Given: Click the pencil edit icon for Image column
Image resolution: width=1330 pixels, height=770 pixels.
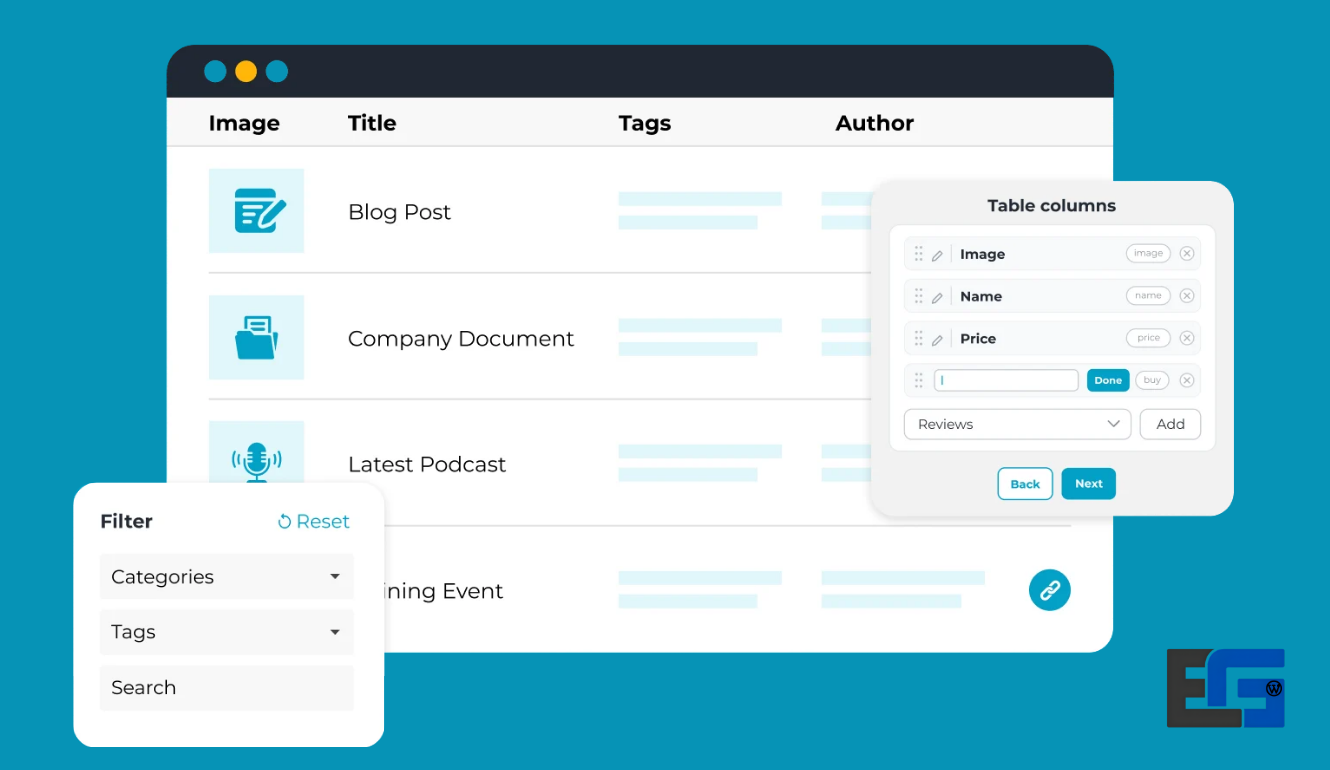Looking at the screenshot, I should [937, 255].
